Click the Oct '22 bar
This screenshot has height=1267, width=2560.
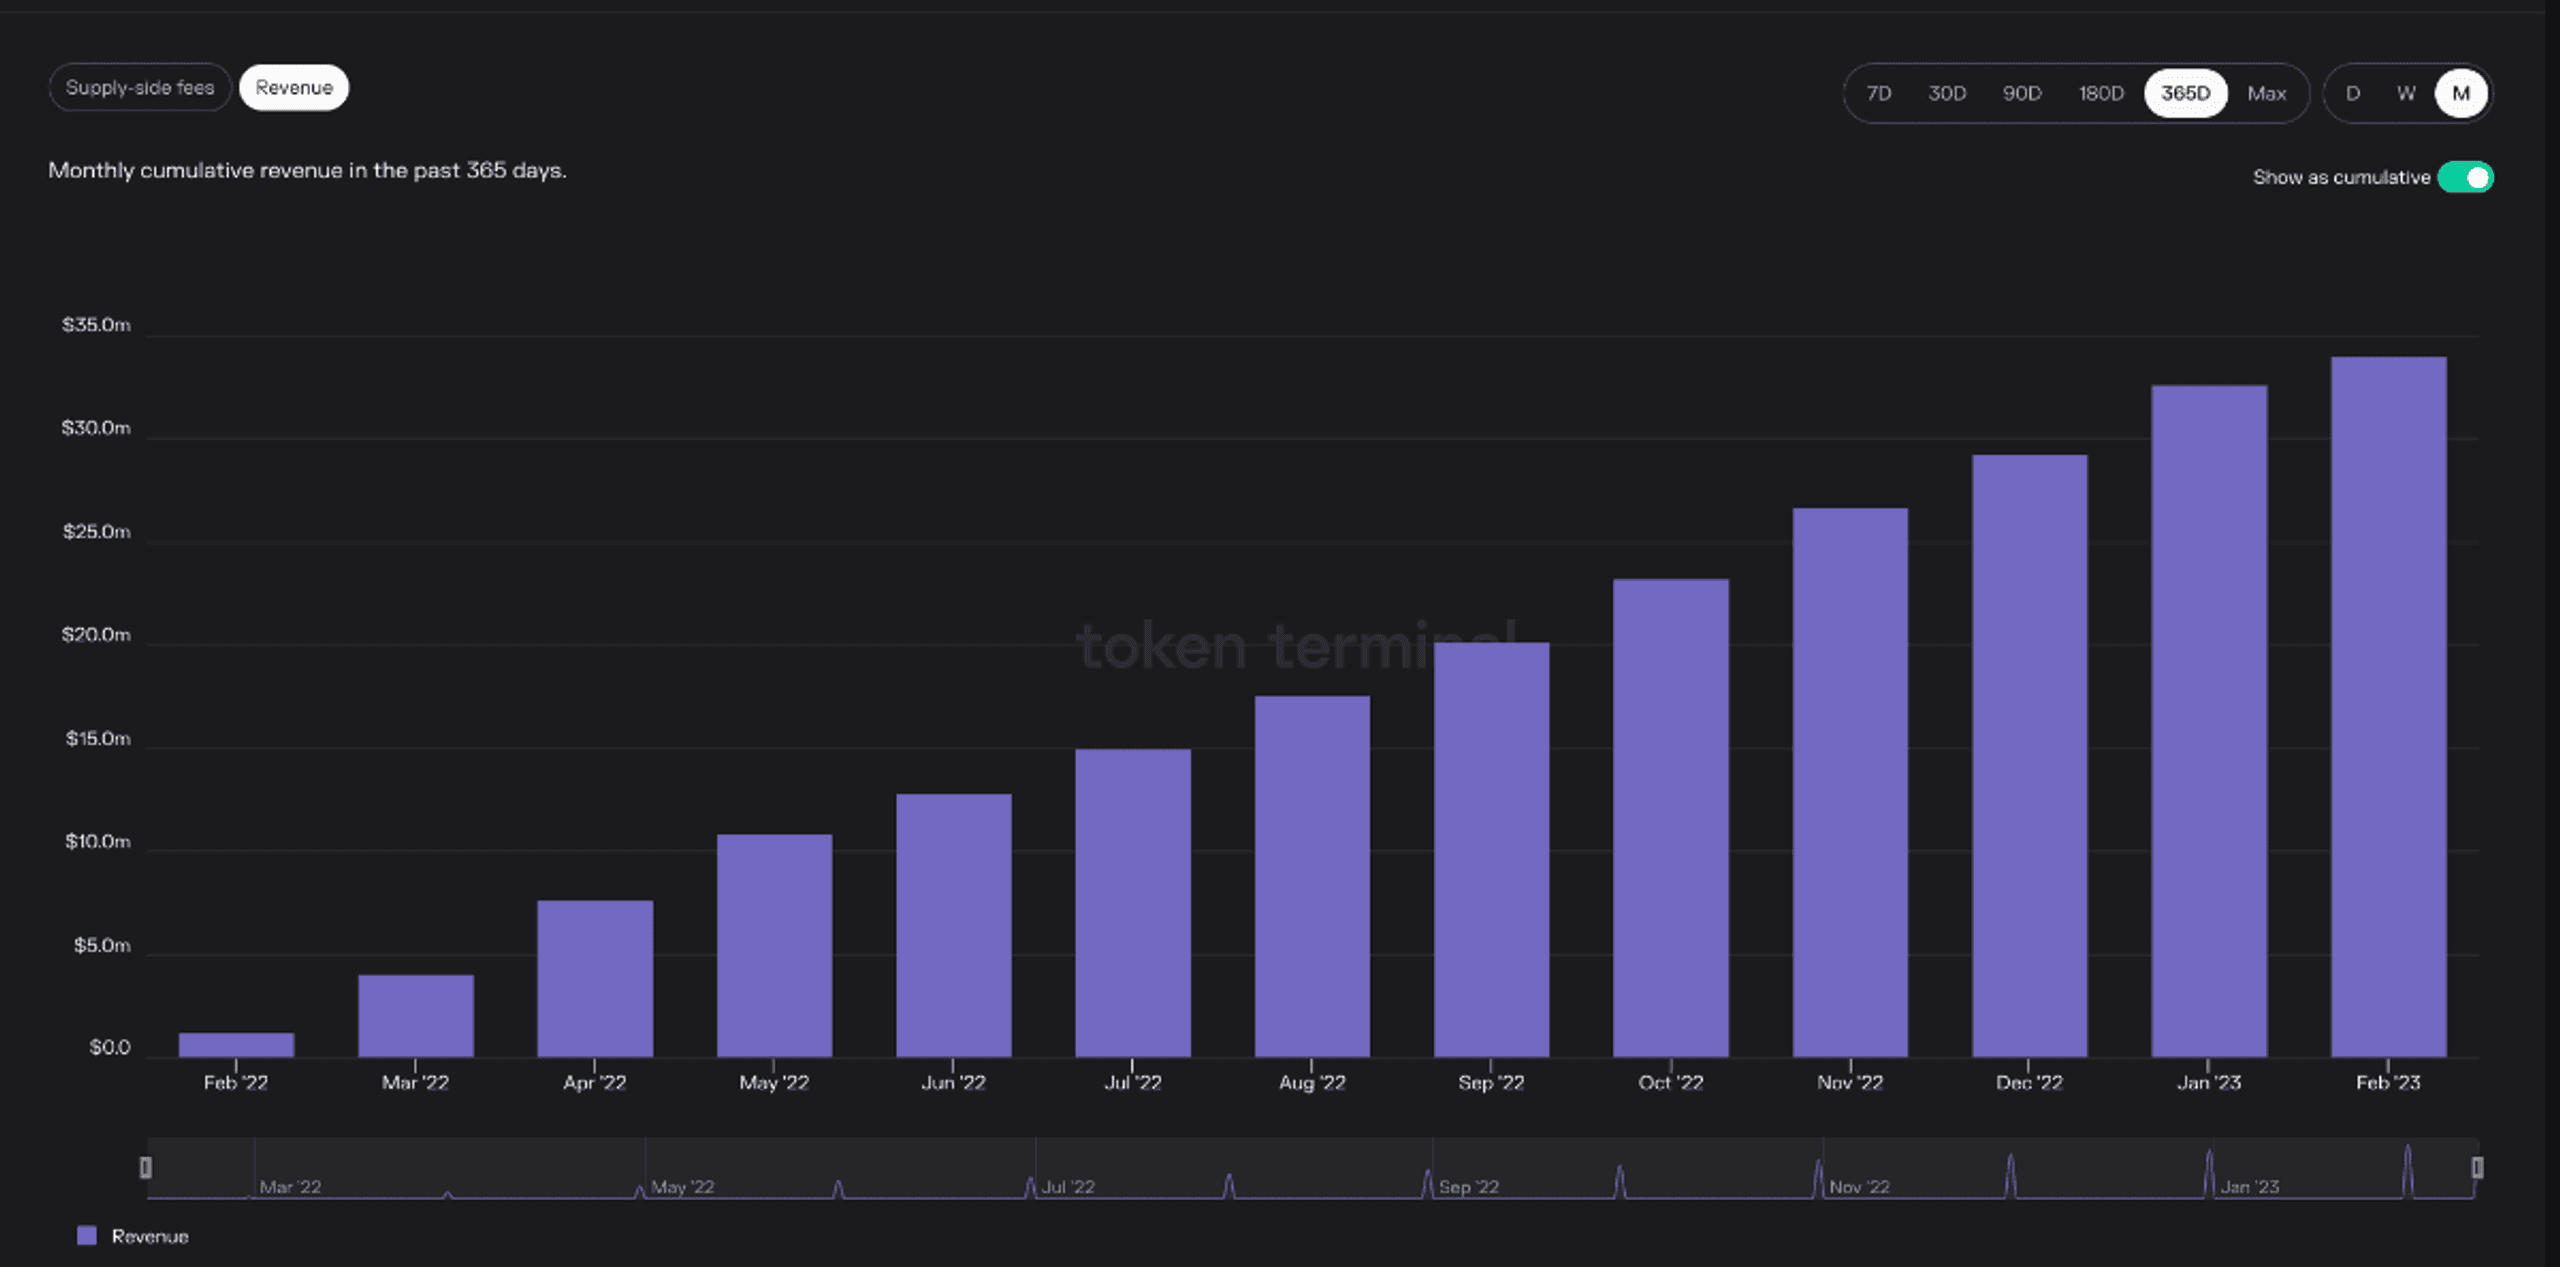(1671, 818)
